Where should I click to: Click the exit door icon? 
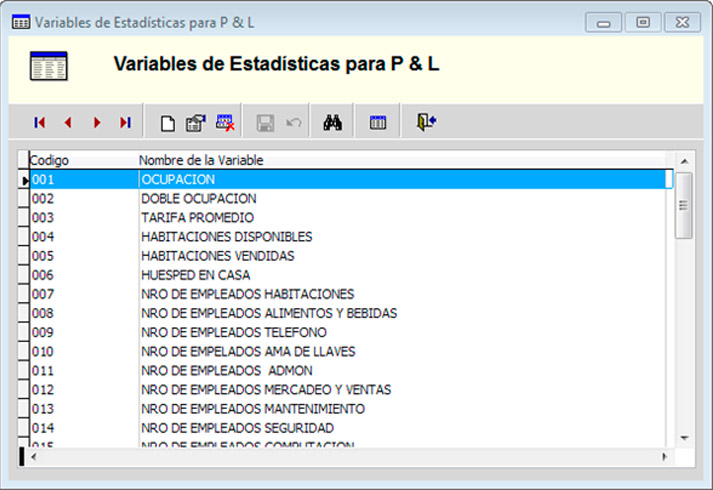(426, 122)
